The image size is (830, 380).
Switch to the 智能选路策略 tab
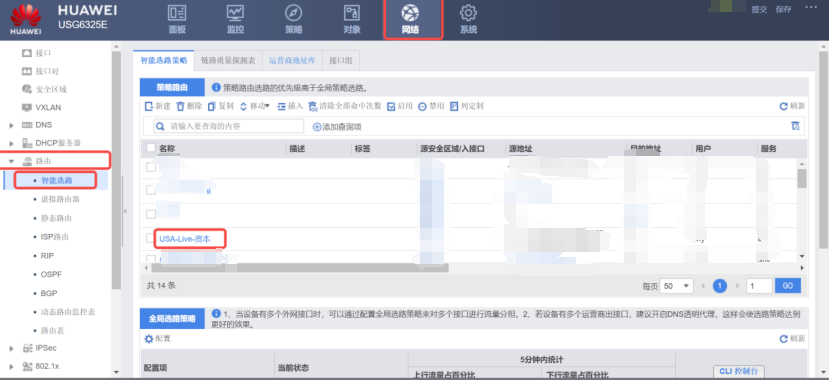(164, 60)
